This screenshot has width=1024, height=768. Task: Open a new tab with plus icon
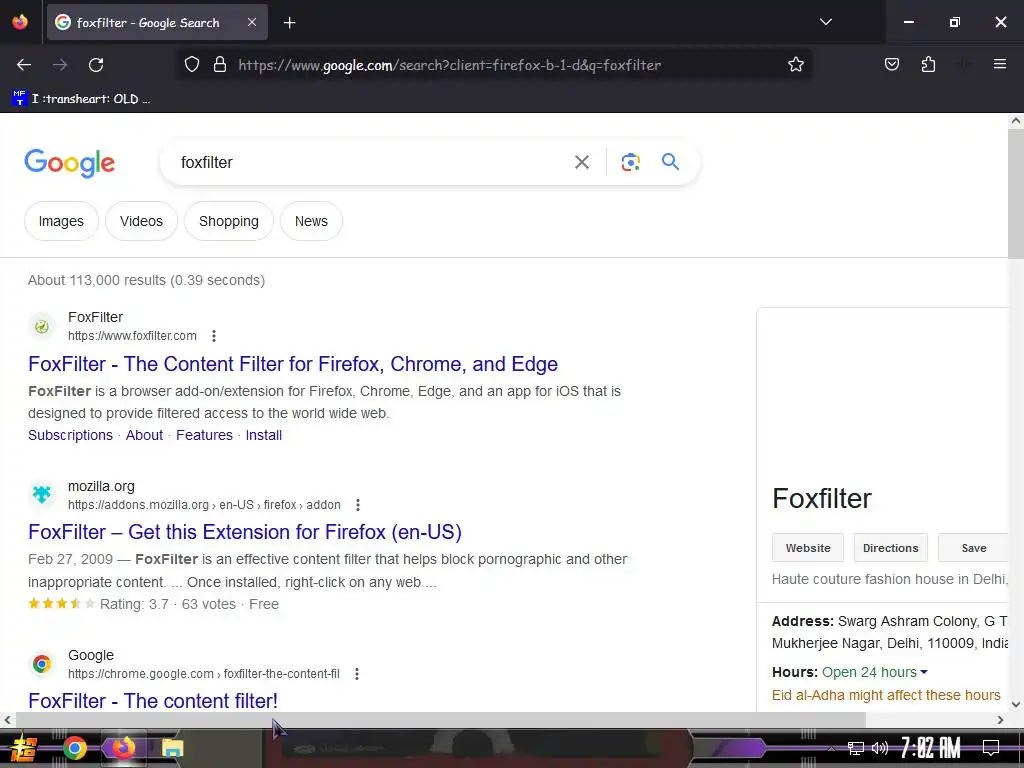(289, 23)
